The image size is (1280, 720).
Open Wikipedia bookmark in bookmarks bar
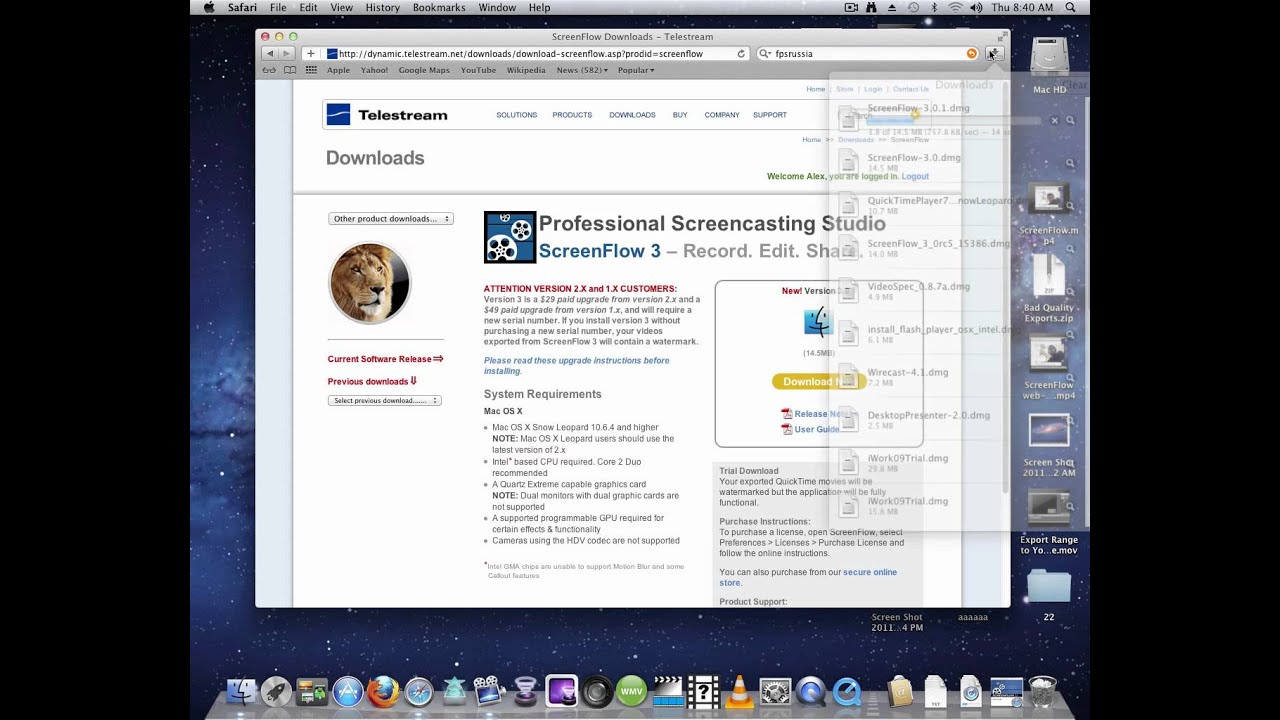pos(526,70)
